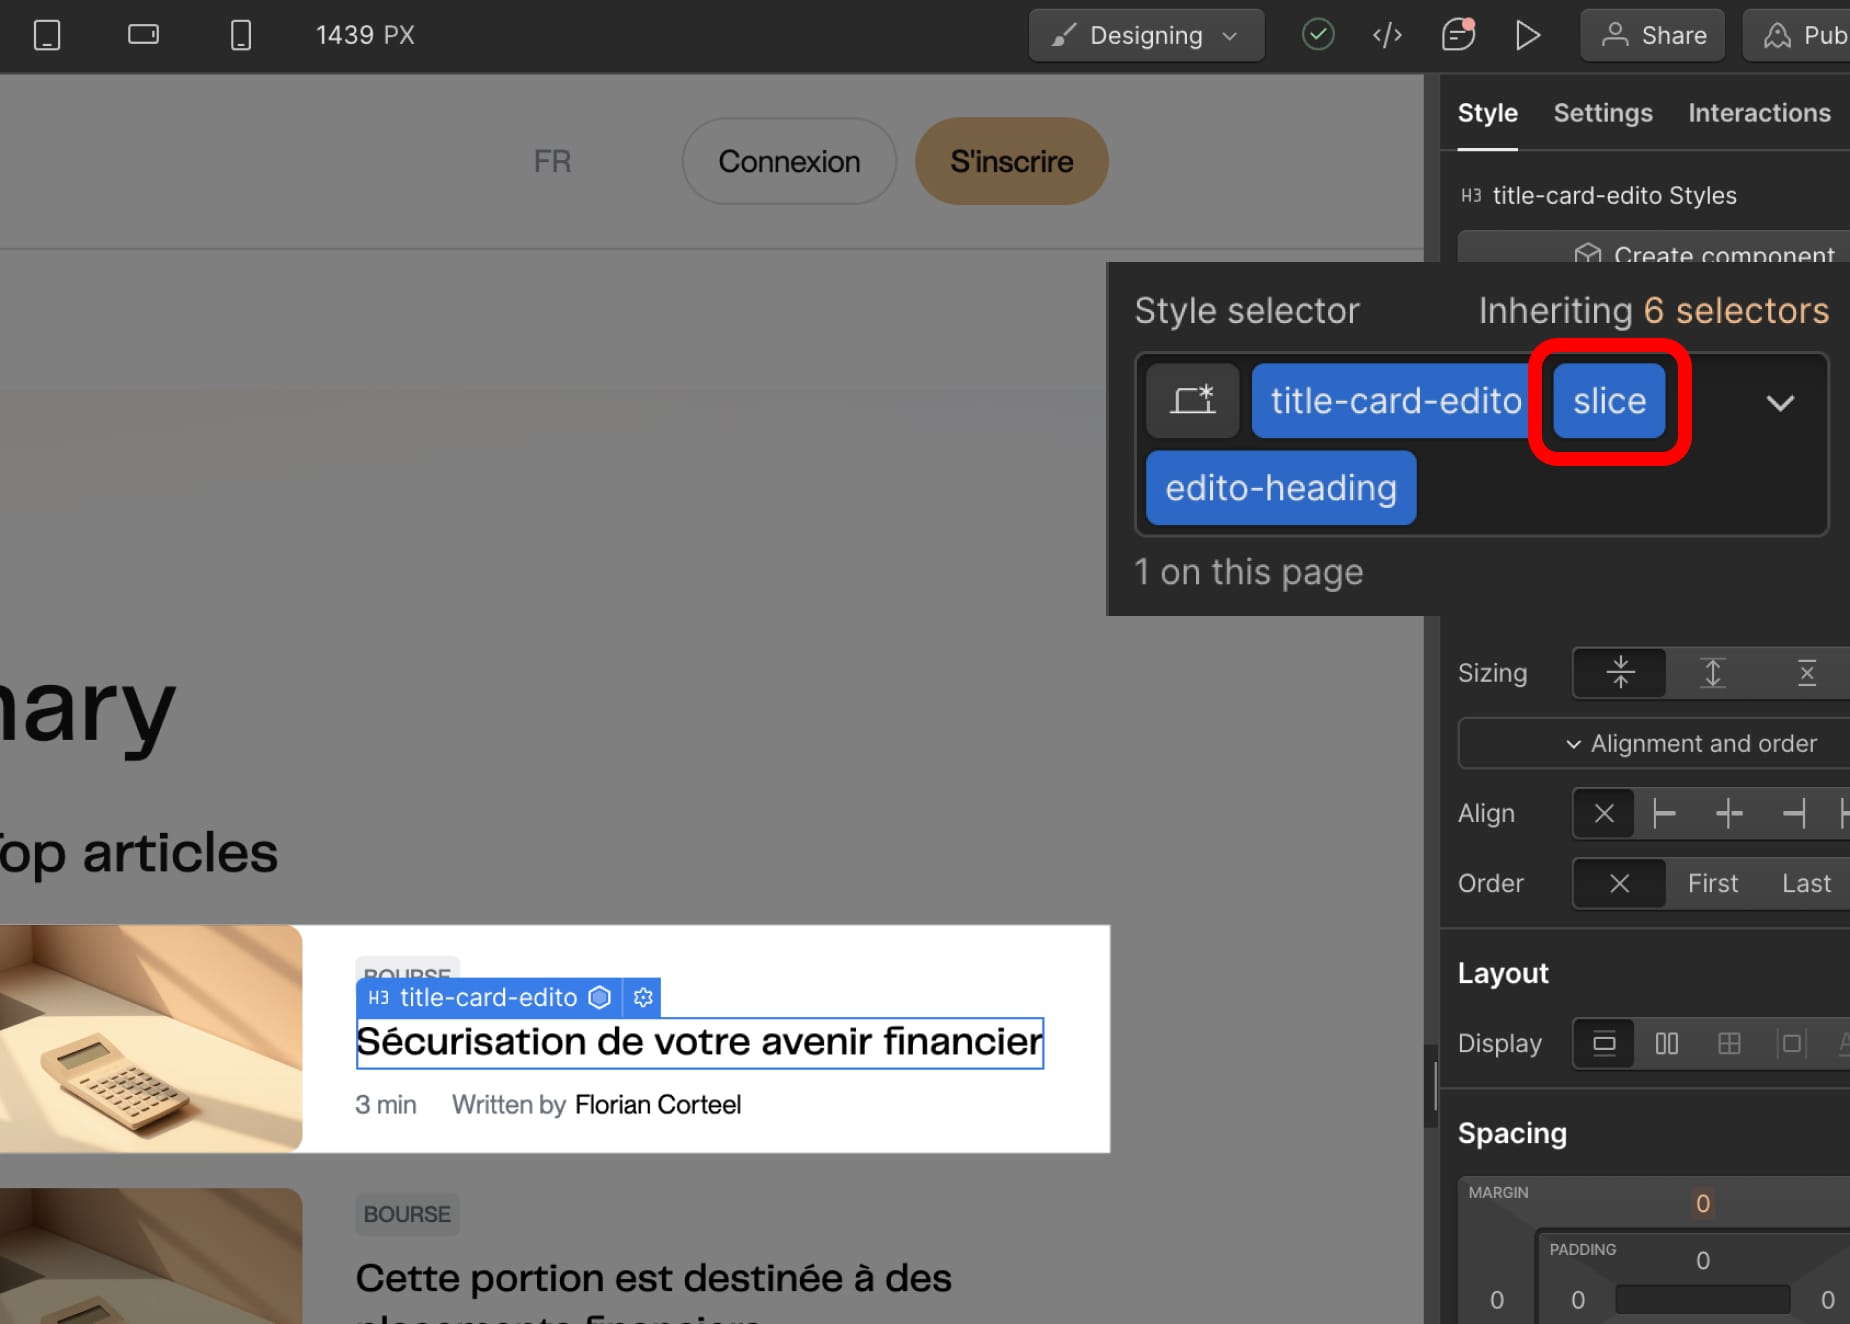
Task: Select the heading Sécurisation de votre avenir financier
Action: click(x=699, y=1043)
